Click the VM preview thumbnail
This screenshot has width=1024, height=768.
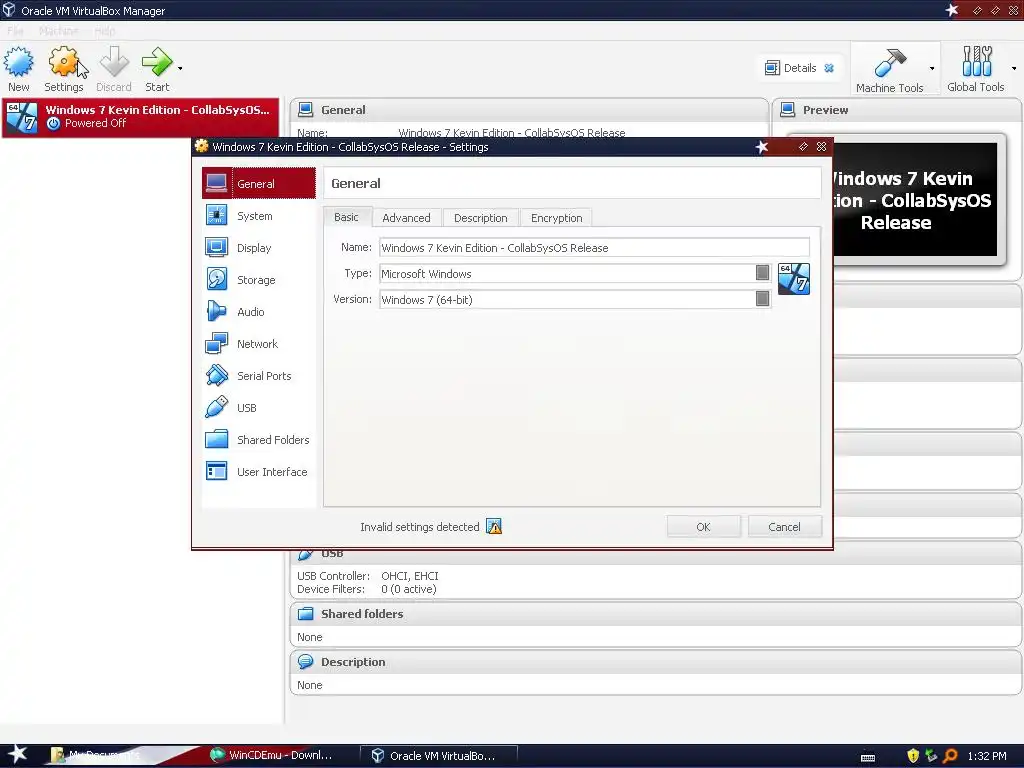[x=916, y=199]
